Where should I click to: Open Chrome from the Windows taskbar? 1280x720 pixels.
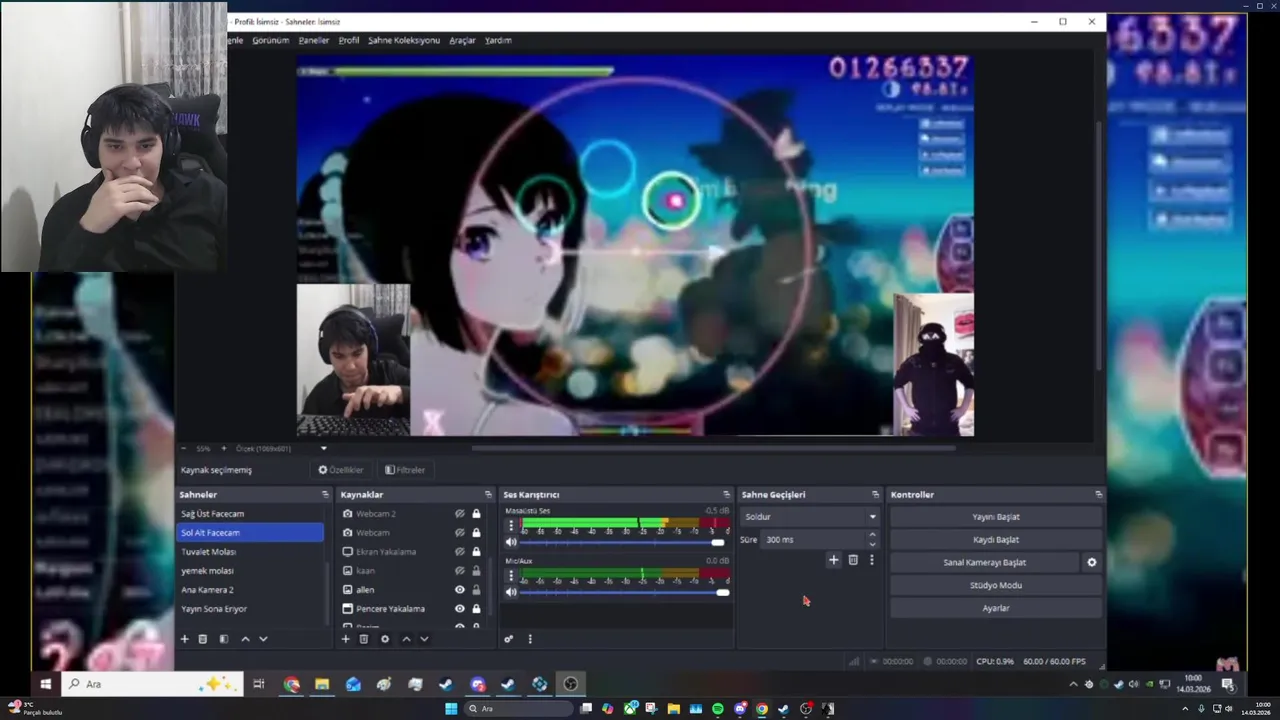[291, 684]
